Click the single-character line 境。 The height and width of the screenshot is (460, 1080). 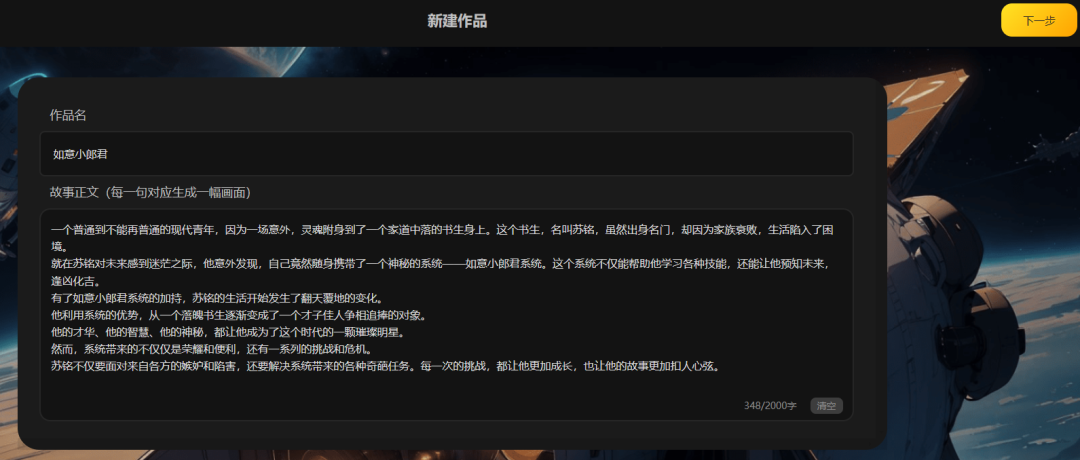click(58, 247)
